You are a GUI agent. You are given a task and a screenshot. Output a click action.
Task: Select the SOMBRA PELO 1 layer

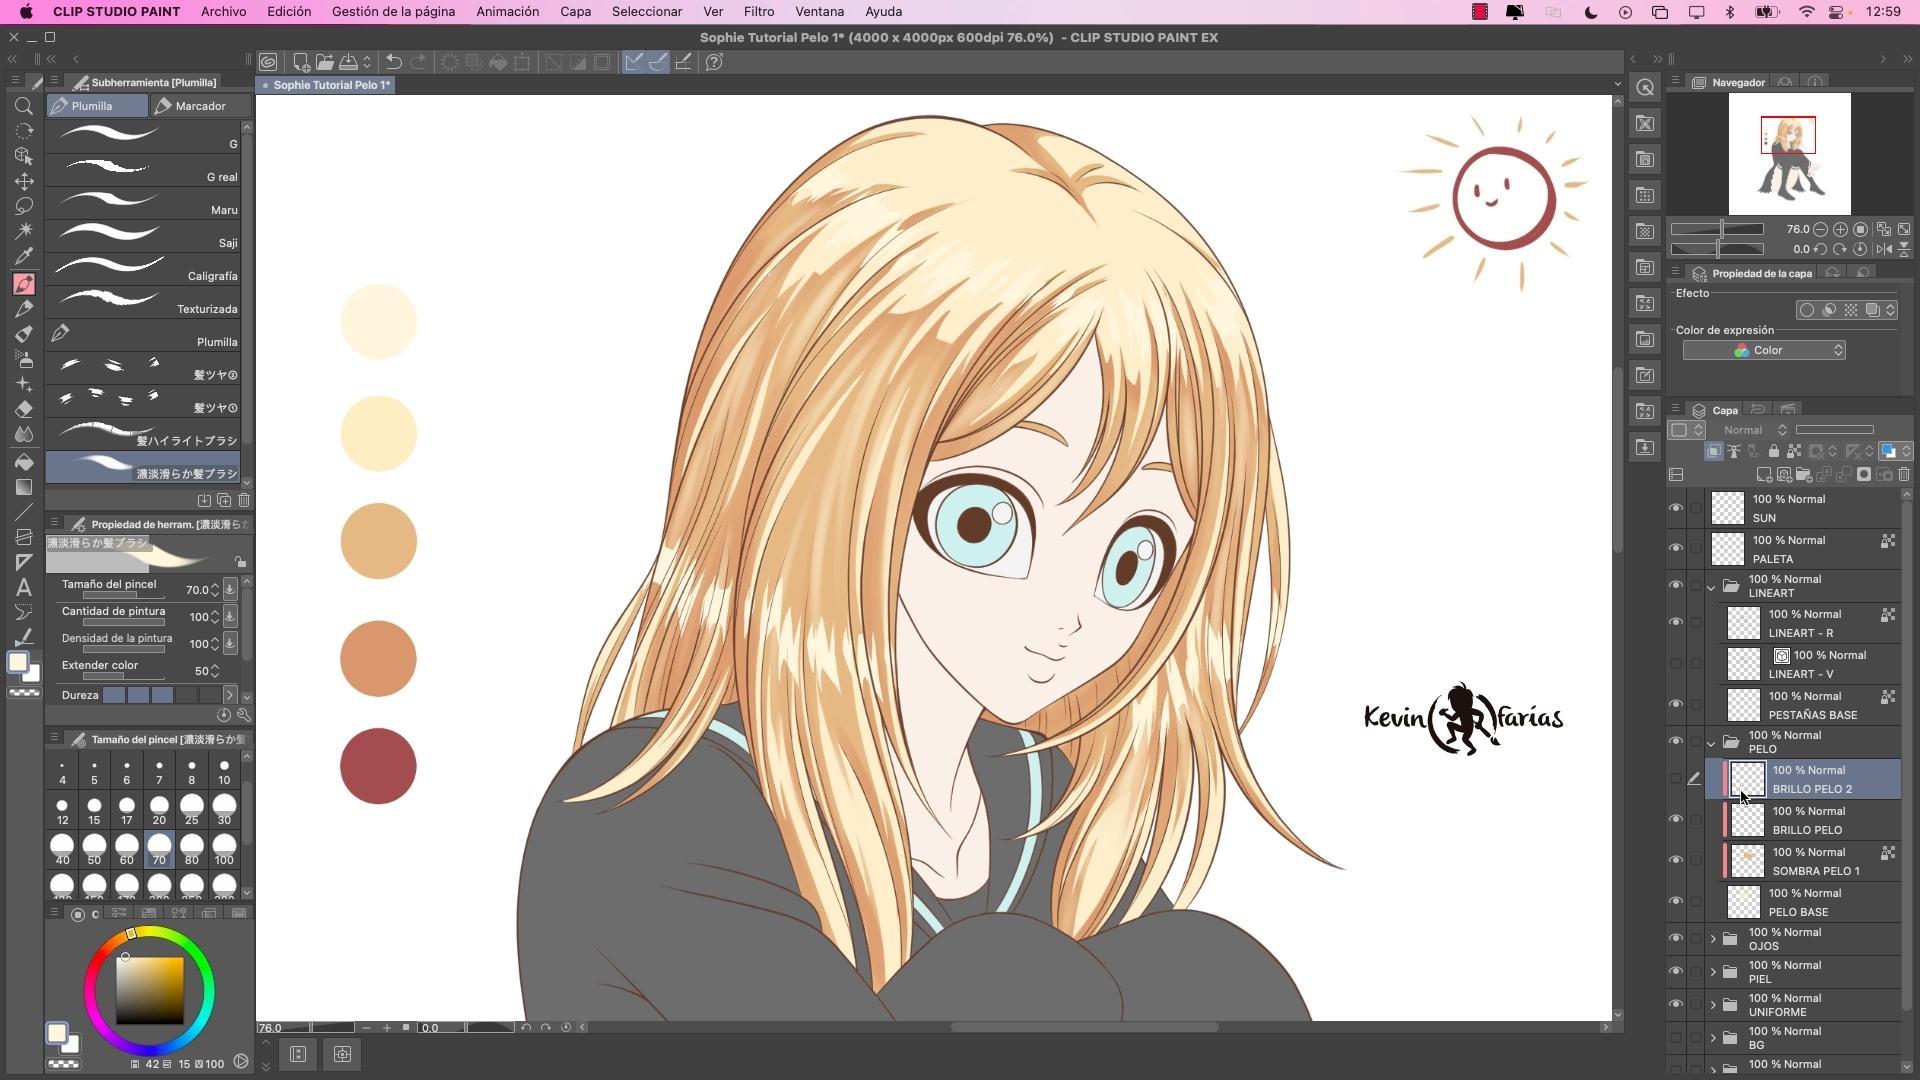(1815, 861)
